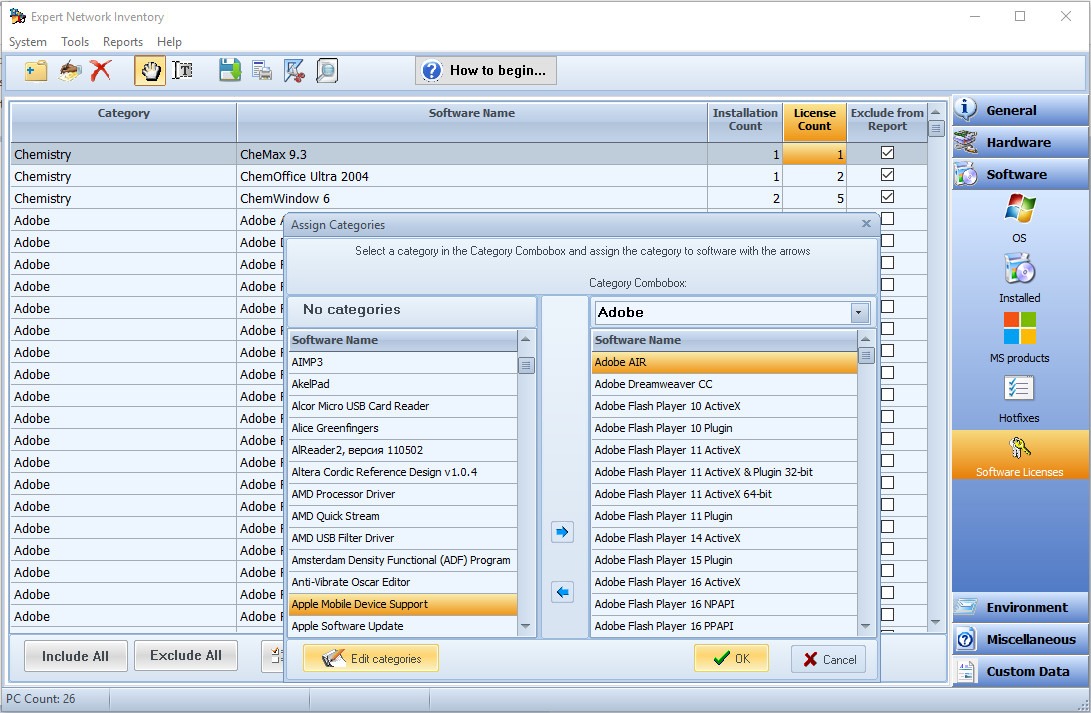Open the OS section icon in sidebar

(x=1019, y=209)
